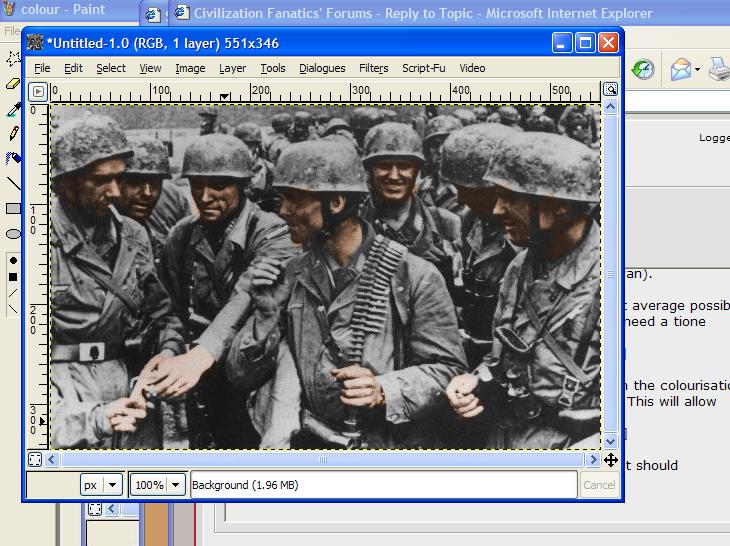Select Paint's Free-Form Select tool

coord(13,59)
